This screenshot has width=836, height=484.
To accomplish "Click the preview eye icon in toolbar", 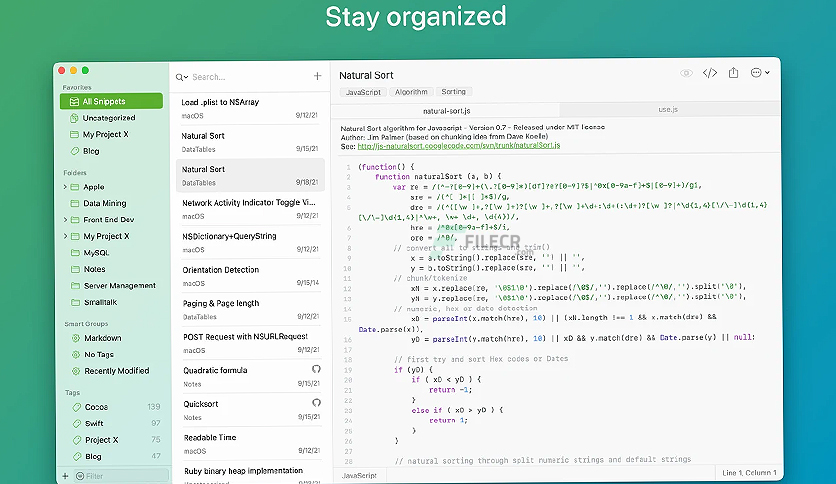I will click(686, 73).
